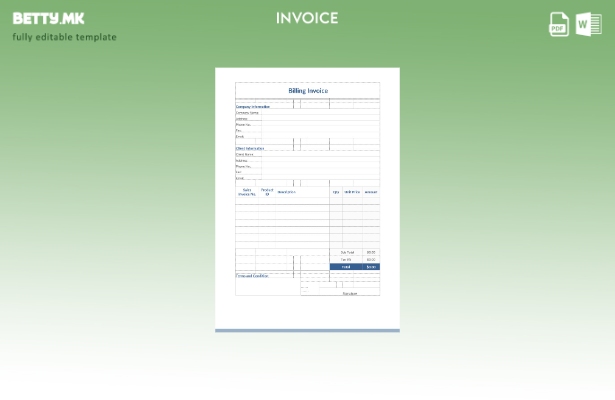Click the 'fully editable template' subtitle
The height and width of the screenshot is (400, 615).
pos(64,37)
